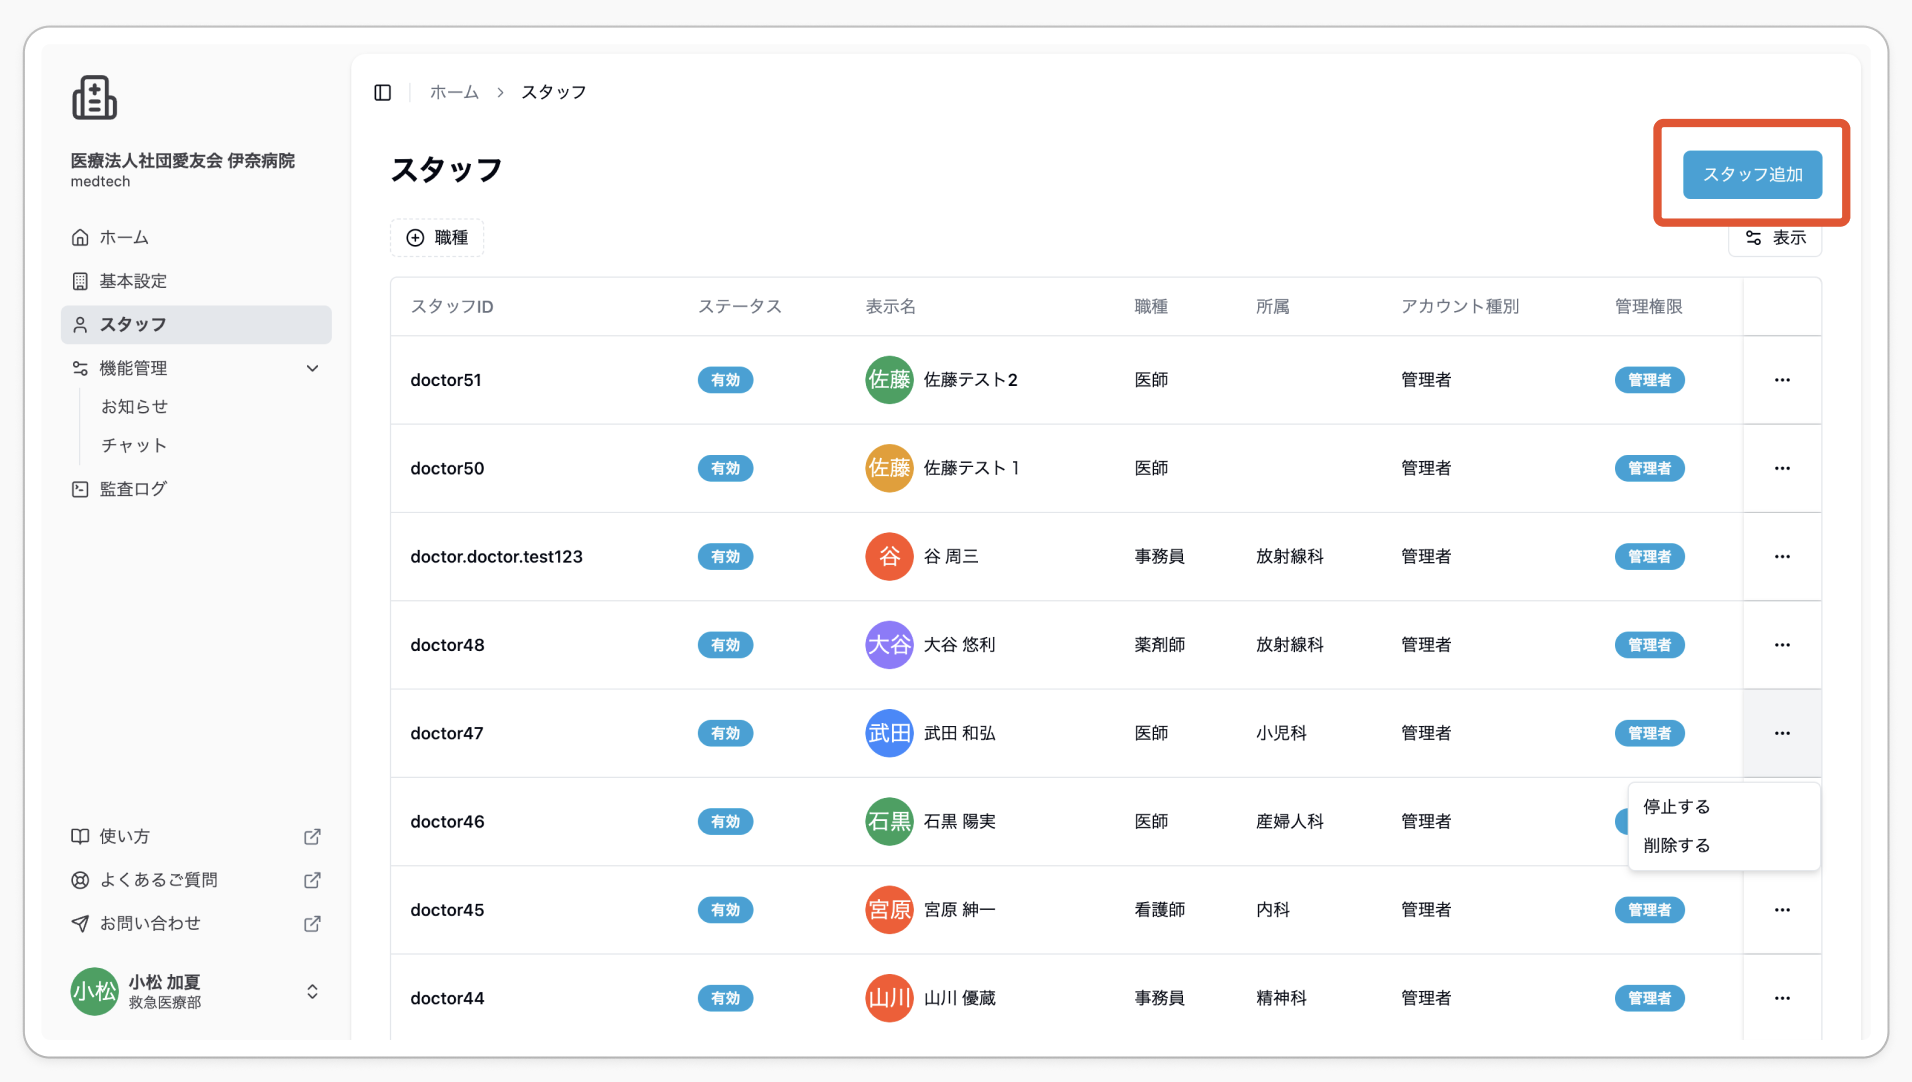Click 有効 status badge for doctor50
Screen dimensions: 1912x1082
[x=725, y=468]
